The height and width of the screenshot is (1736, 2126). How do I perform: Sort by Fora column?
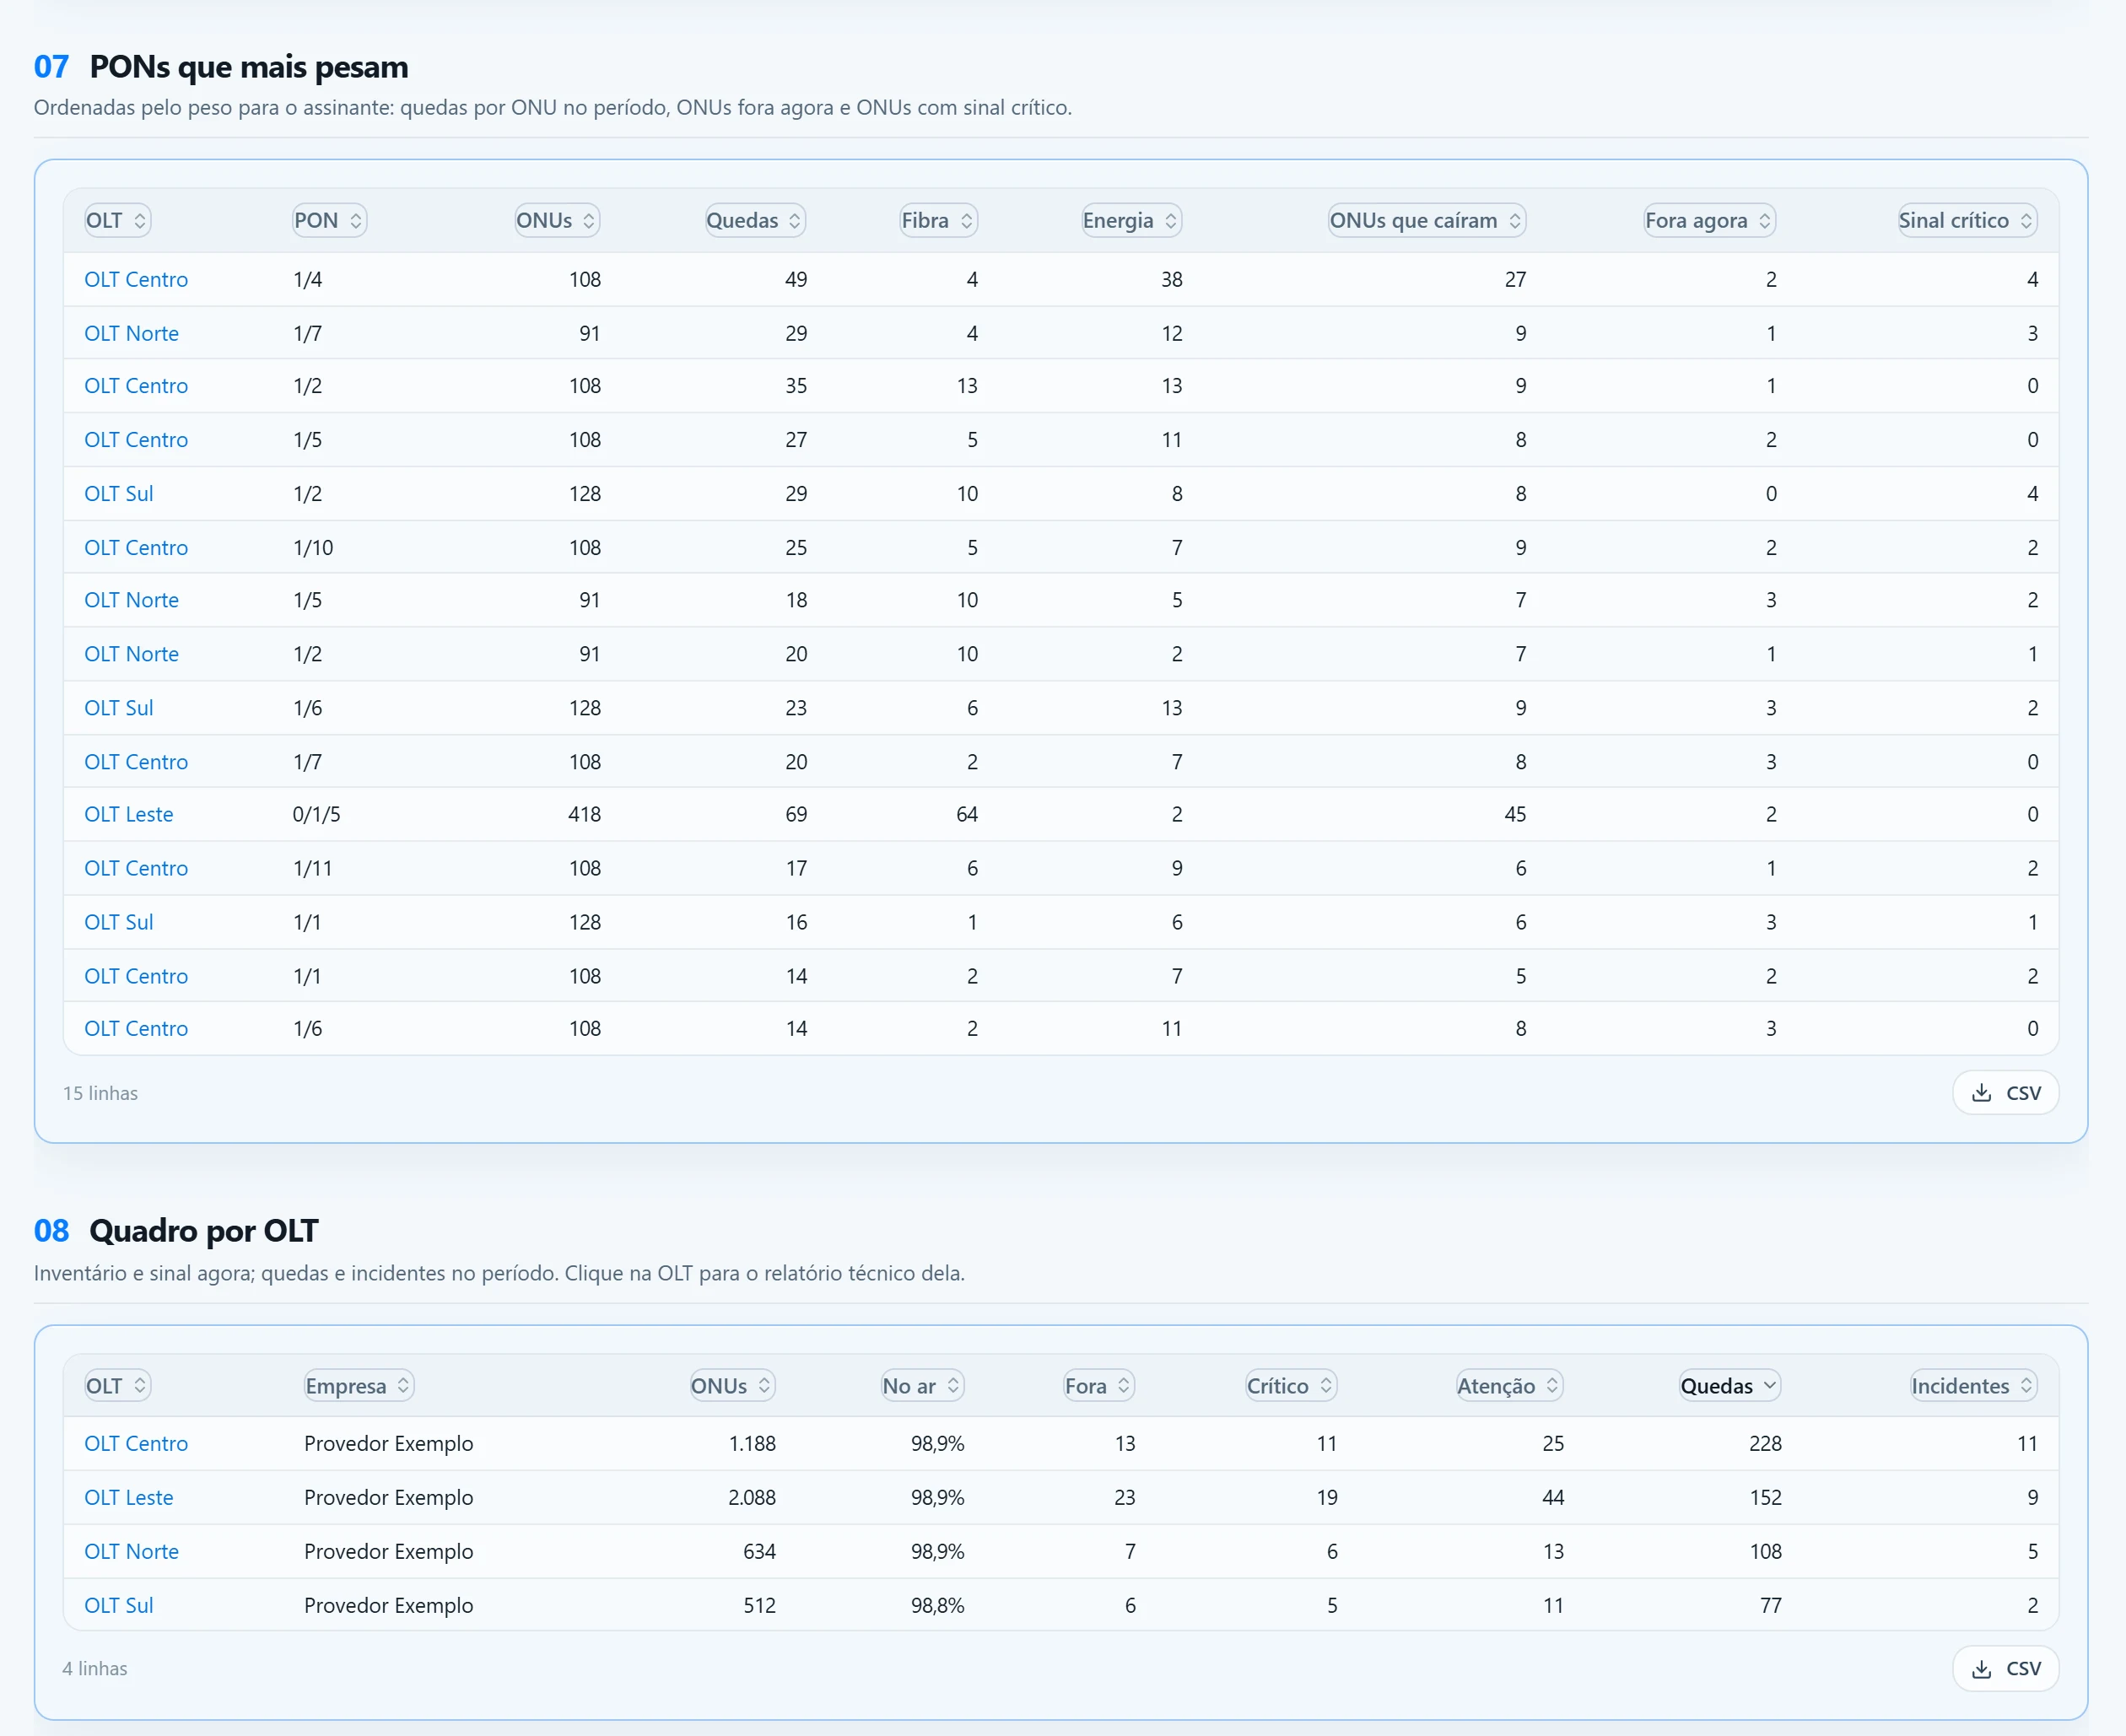point(1099,1386)
